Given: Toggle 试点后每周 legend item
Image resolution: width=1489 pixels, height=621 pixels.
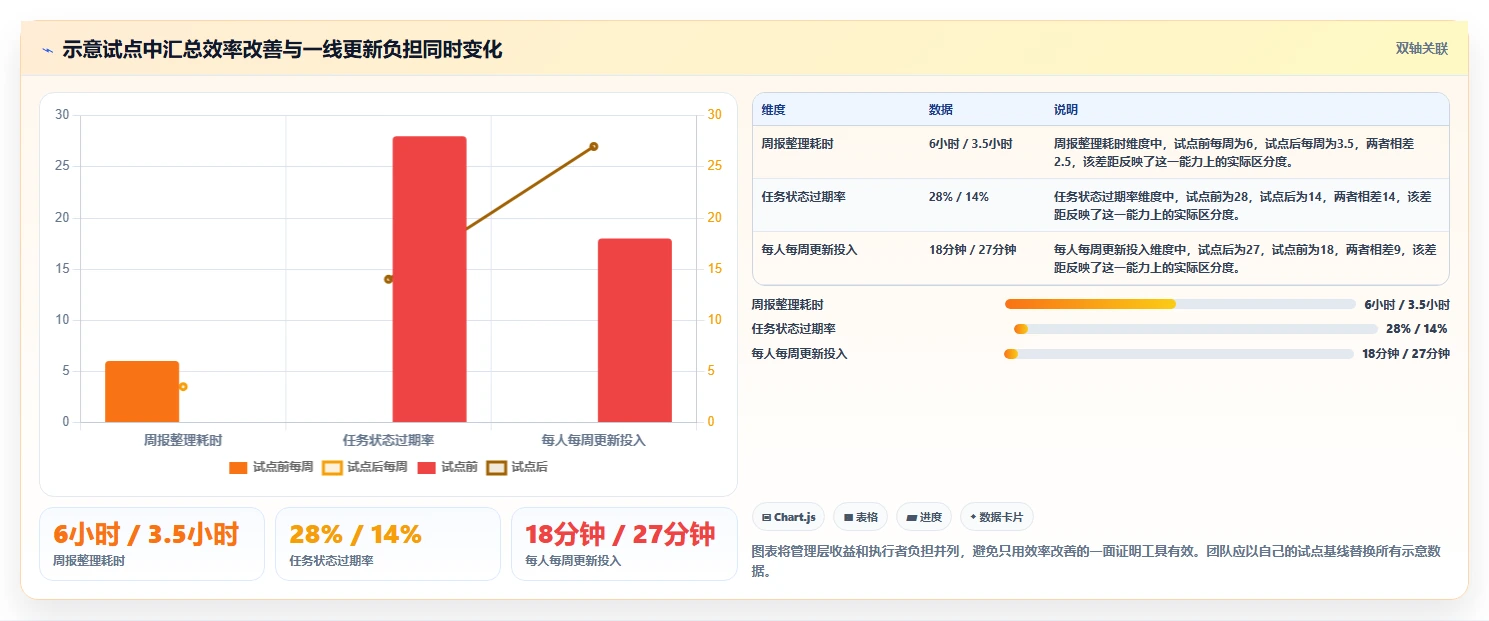Looking at the screenshot, I should click(x=365, y=467).
